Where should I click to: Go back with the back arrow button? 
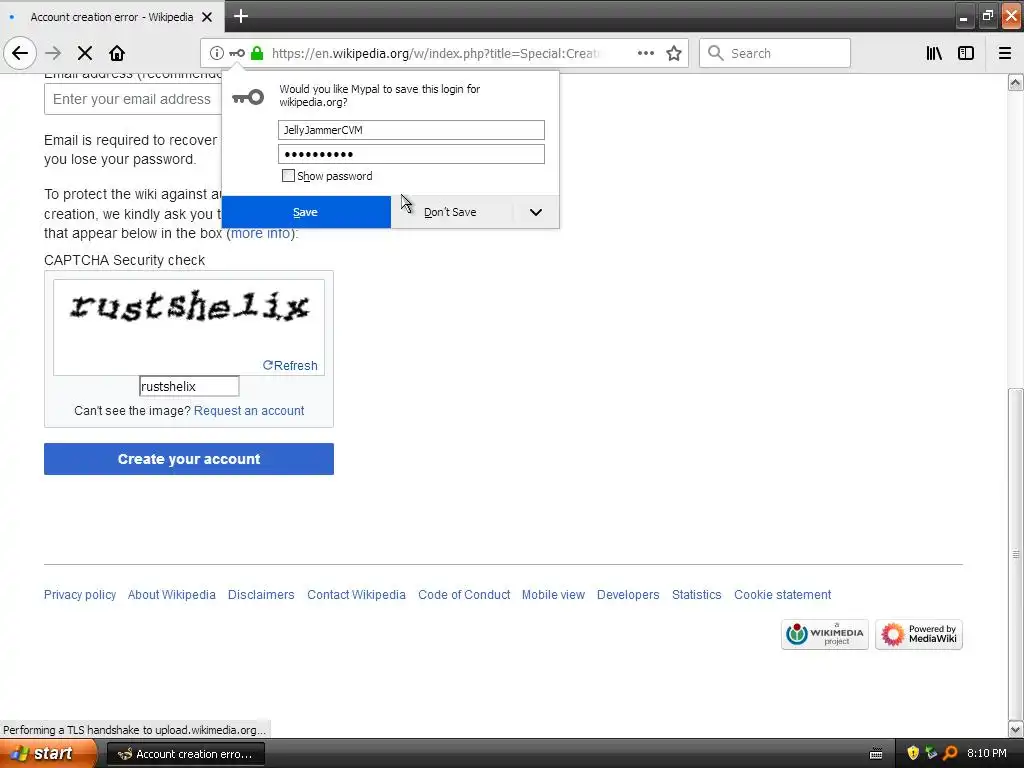[x=20, y=53]
